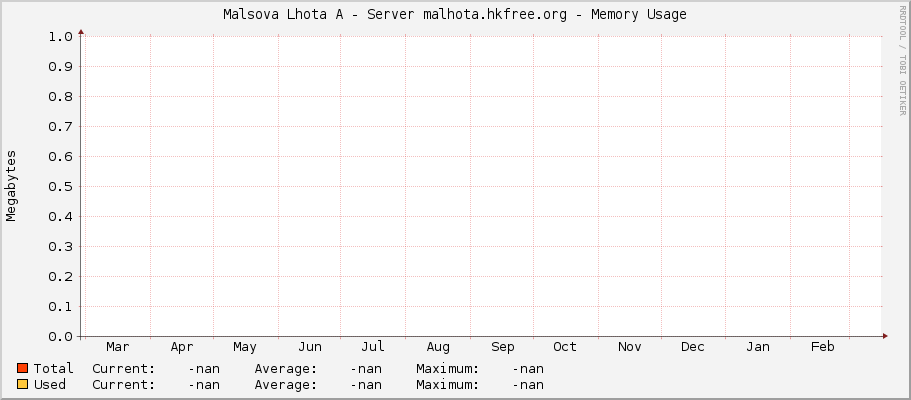
Task: Click the Used row Average -nan value
Action: [366, 385]
